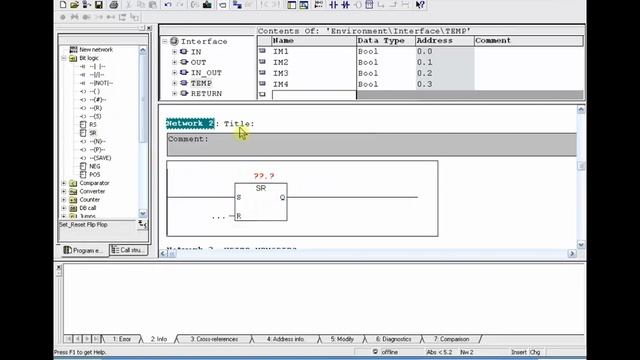Select the RETURN interface node
640x360 pixels.
click(x=206, y=93)
